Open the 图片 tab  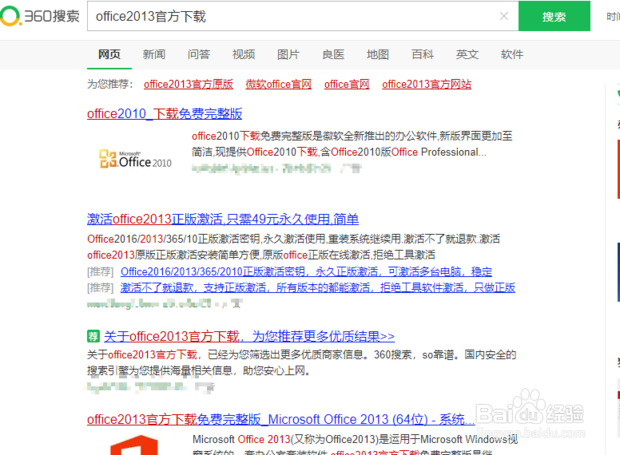[288, 54]
